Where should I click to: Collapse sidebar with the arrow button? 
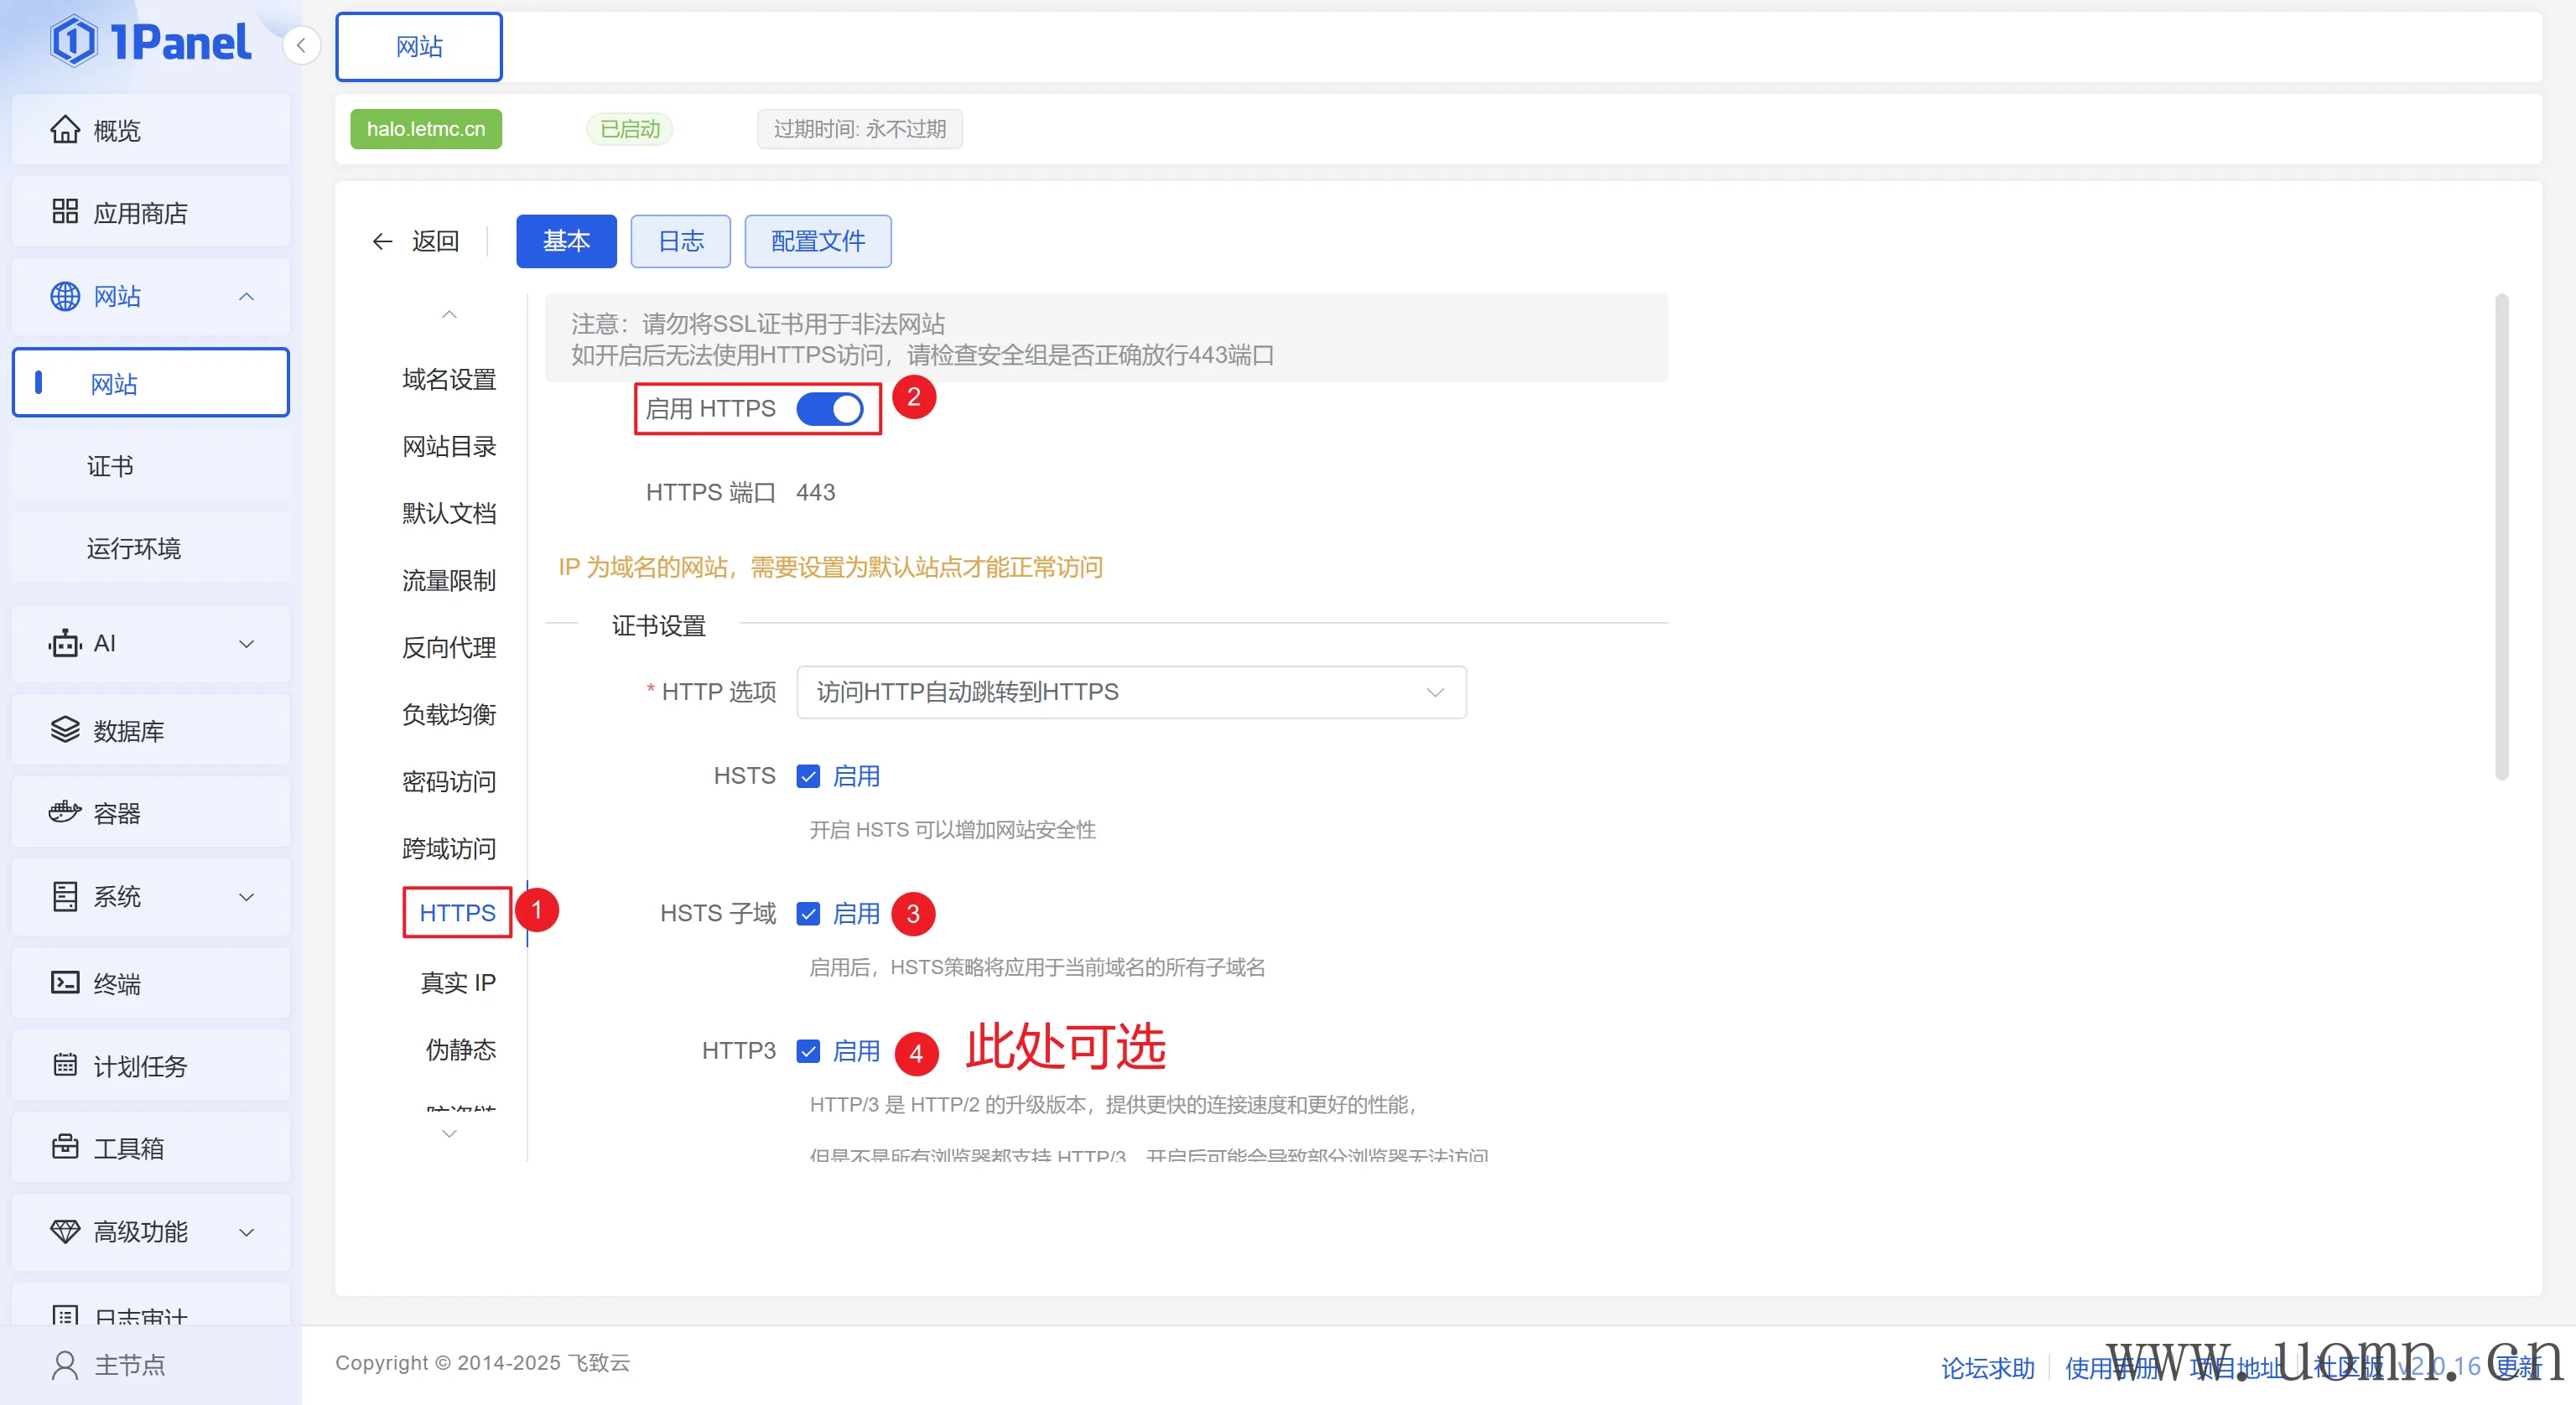(x=301, y=46)
